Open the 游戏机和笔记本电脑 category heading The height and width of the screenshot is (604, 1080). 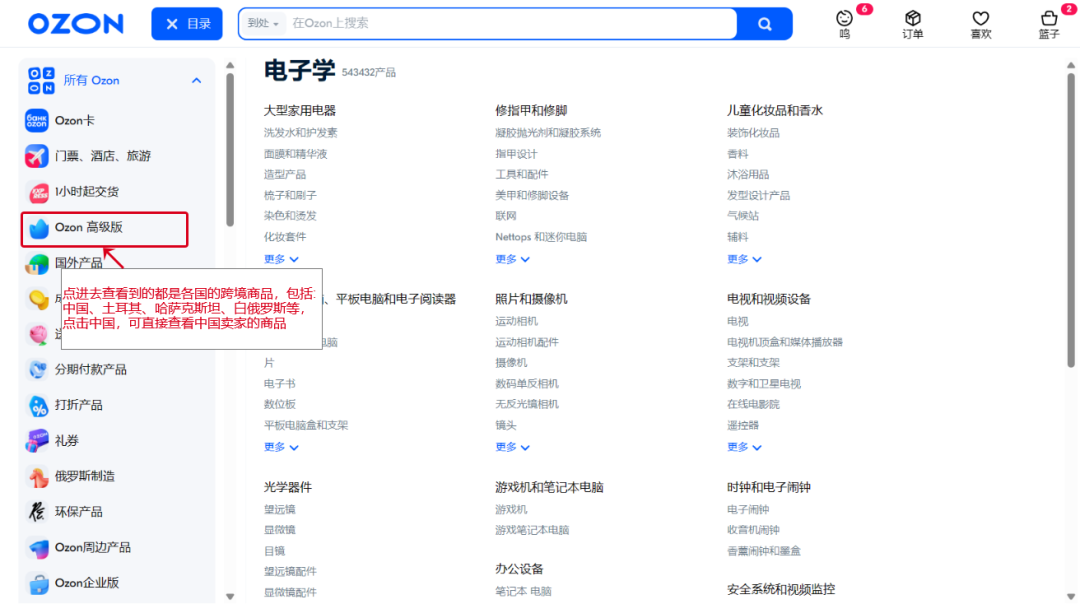point(549,488)
